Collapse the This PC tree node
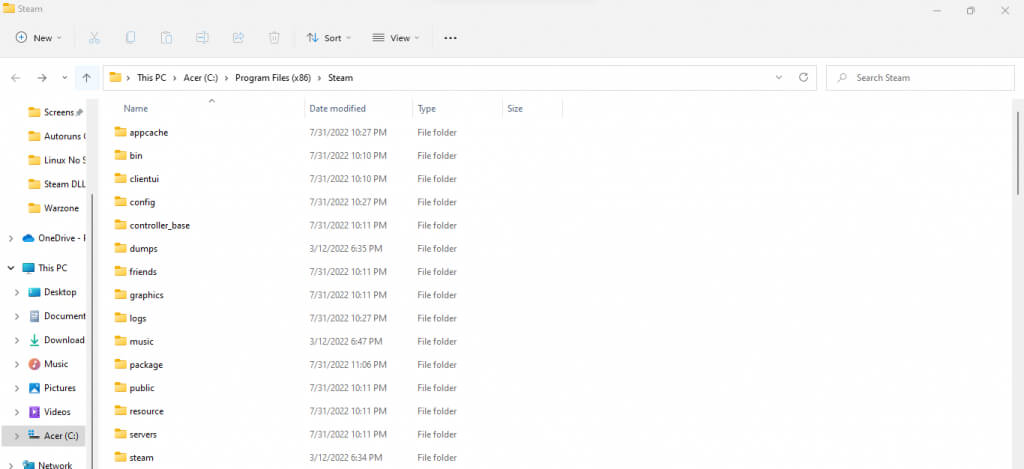 click(10, 268)
